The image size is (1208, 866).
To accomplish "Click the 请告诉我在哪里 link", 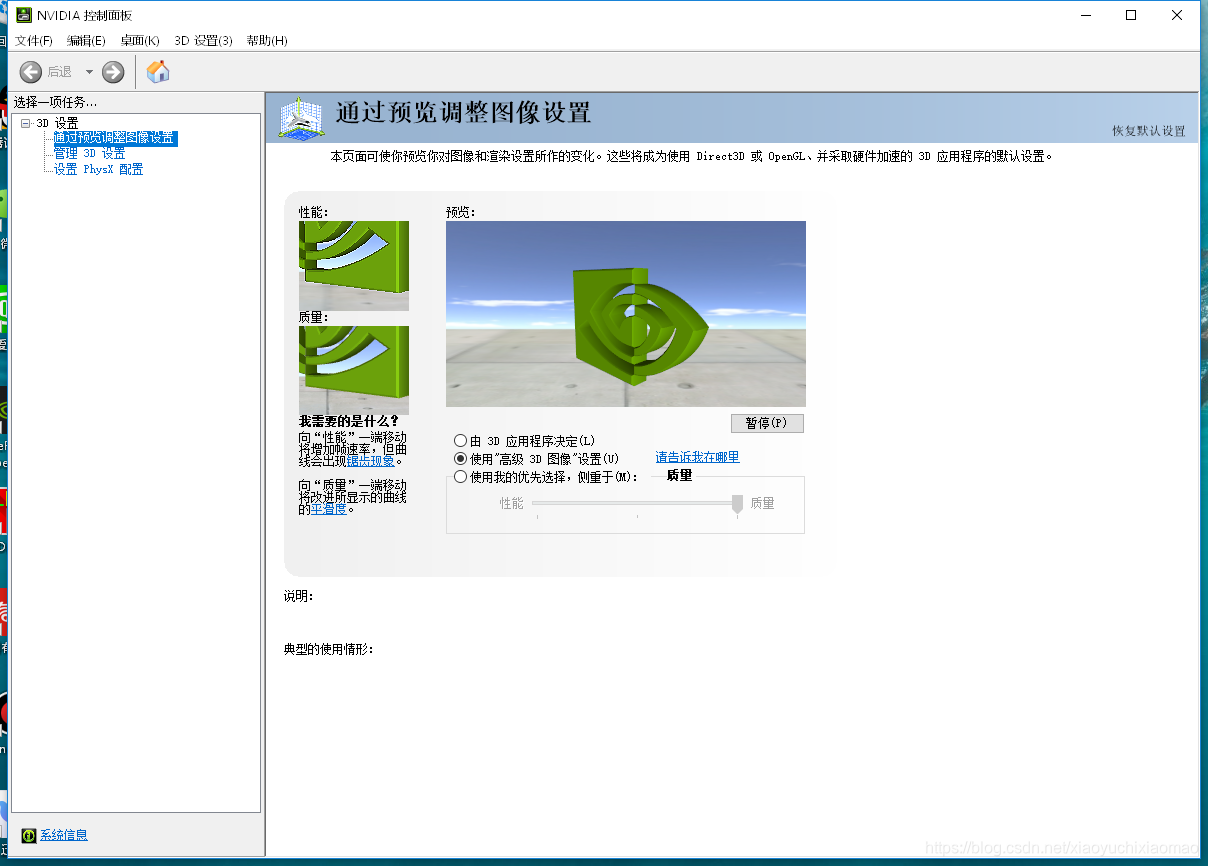I will pyautogui.click(x=697, y=457).
